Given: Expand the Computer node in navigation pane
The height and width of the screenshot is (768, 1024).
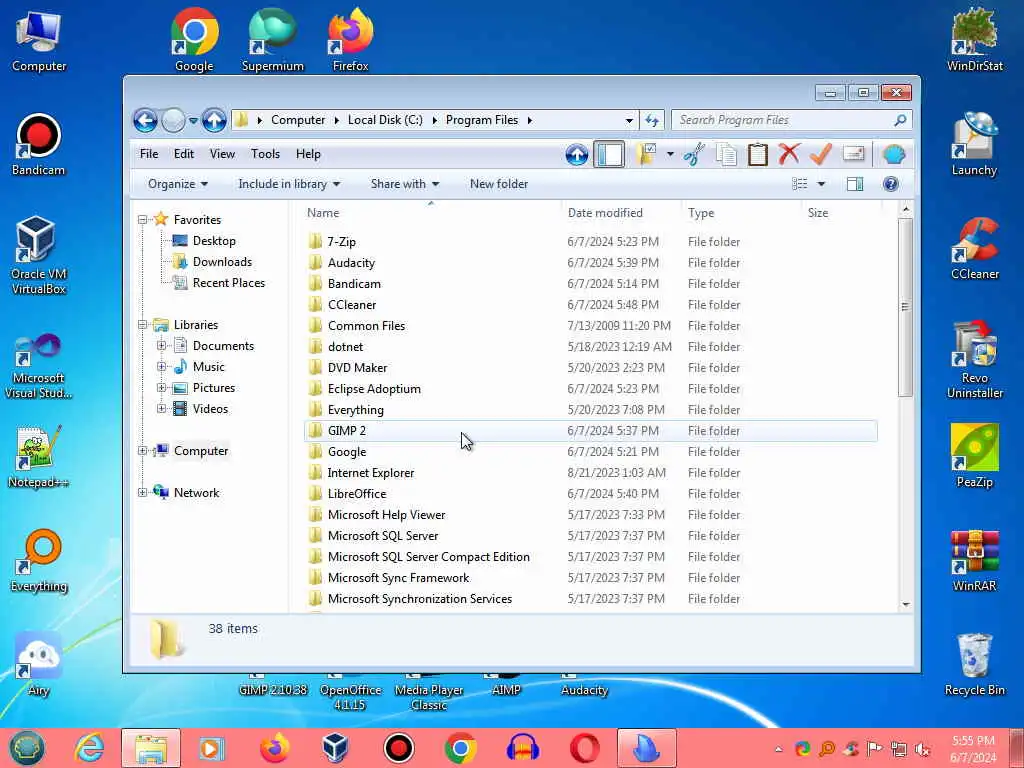Looking at the screenshot, I should [142, 451].
